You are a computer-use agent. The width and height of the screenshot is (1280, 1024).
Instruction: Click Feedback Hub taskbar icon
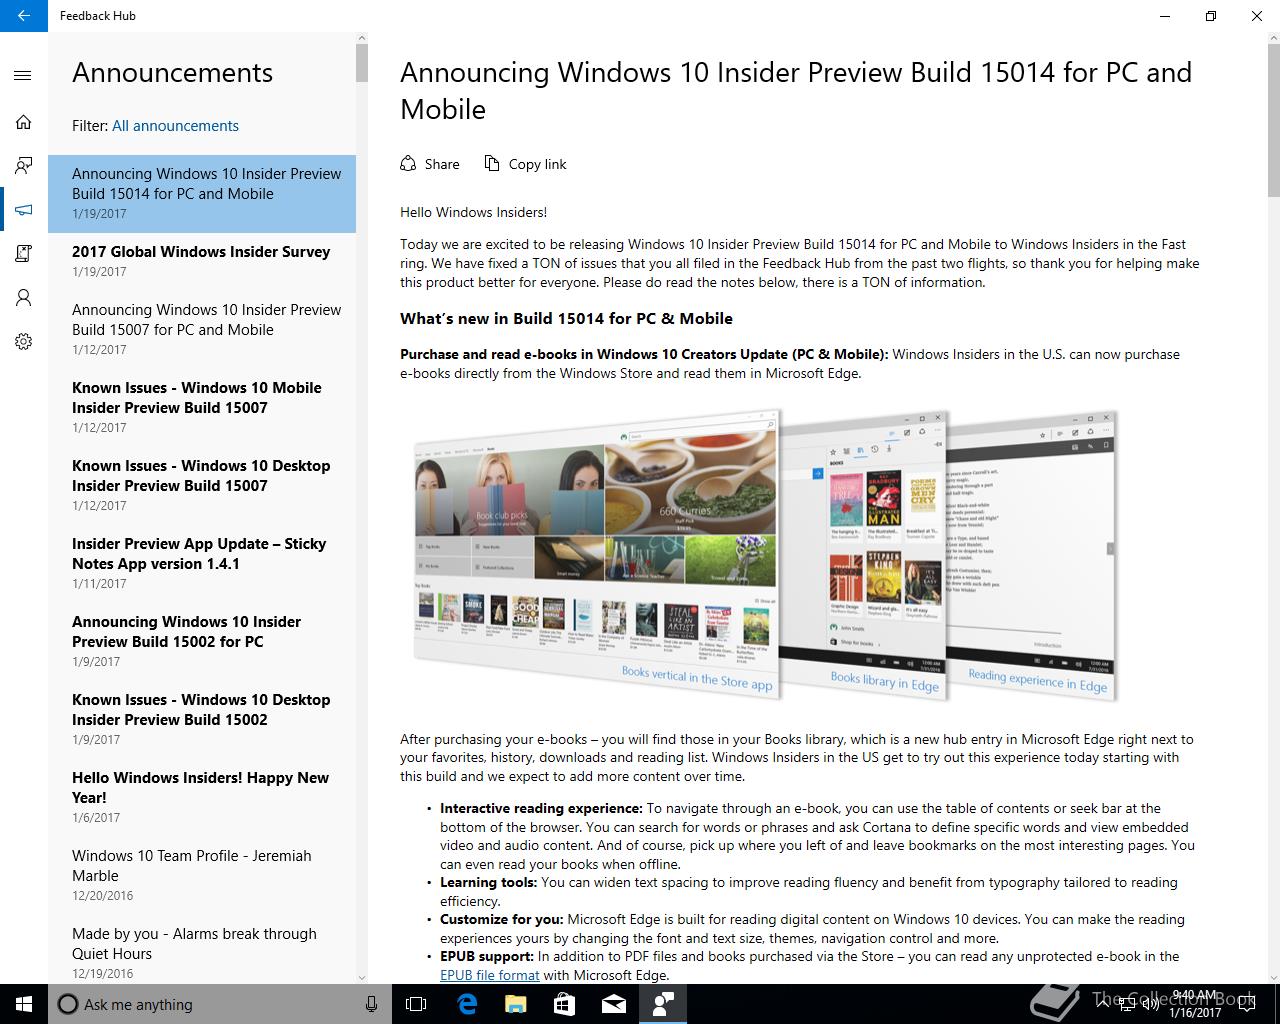coord(662,1004)
